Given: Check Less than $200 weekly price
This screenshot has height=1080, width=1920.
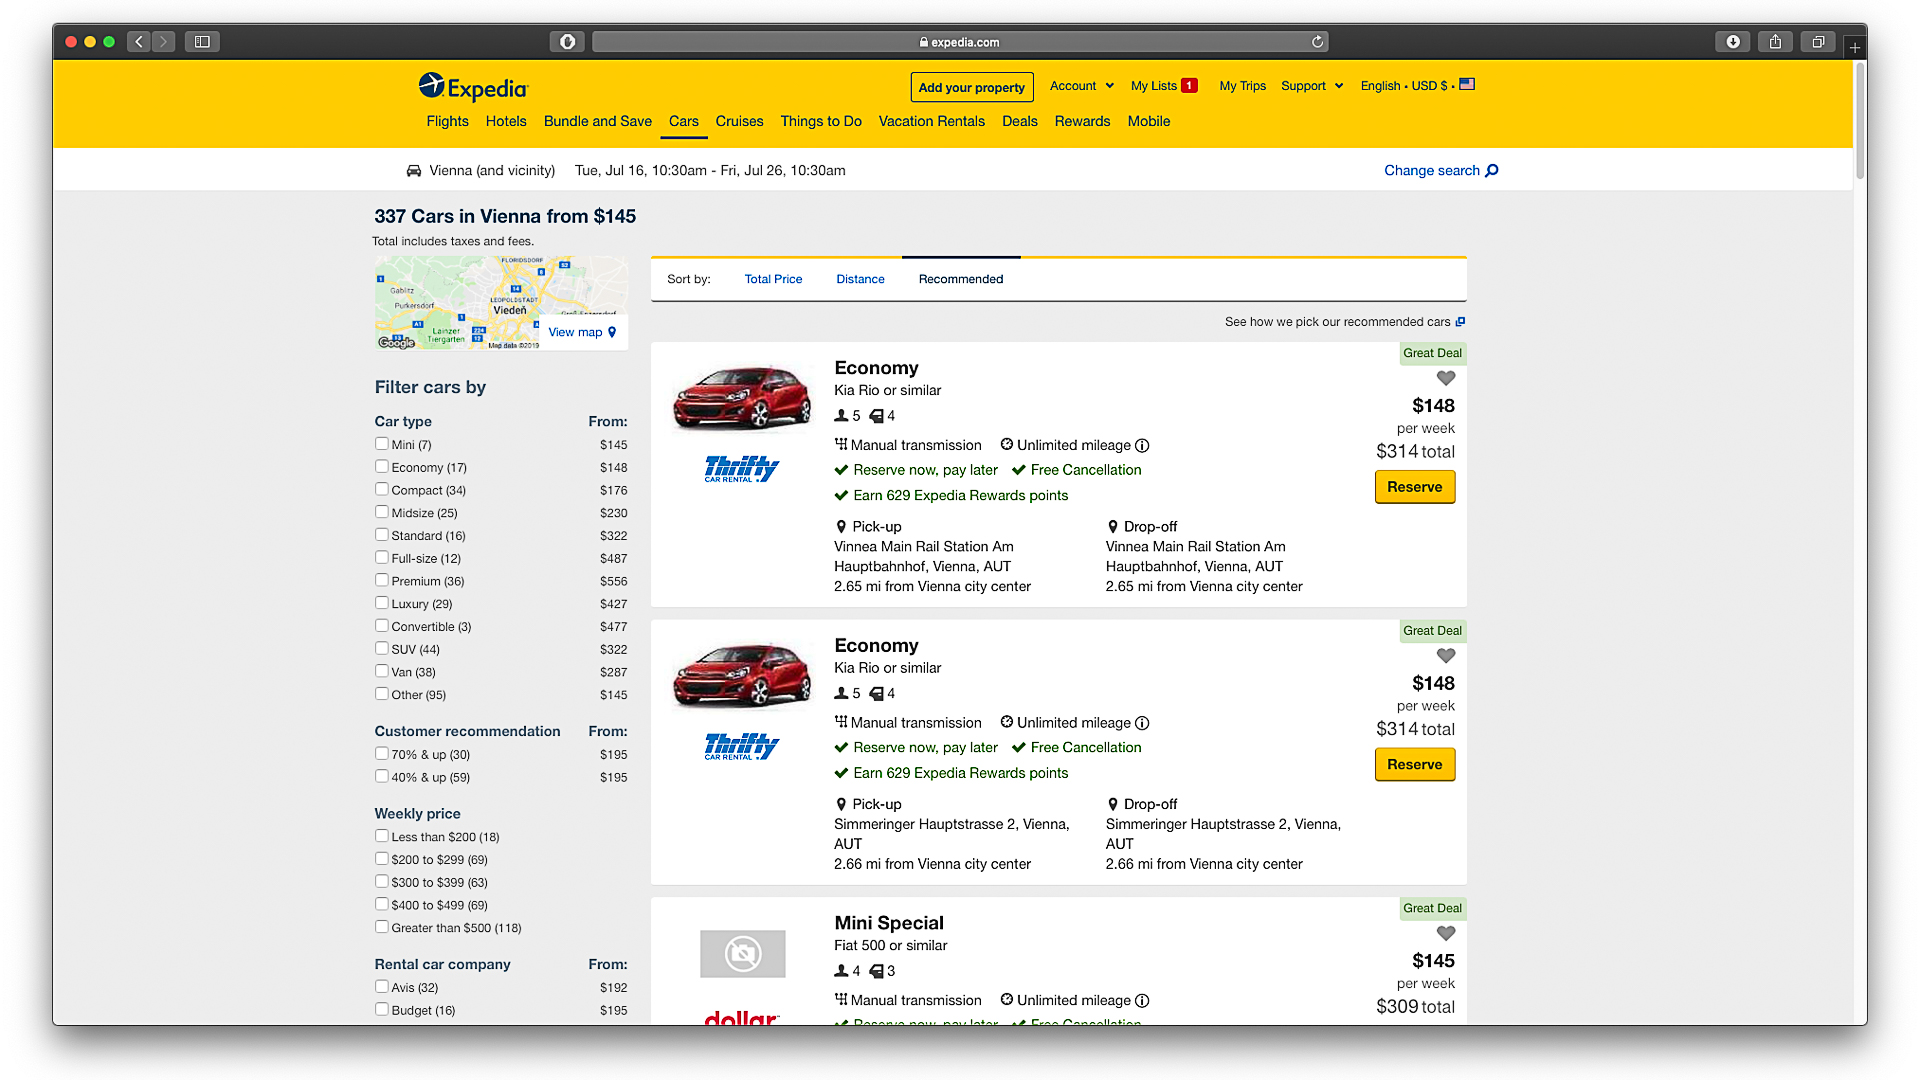Looking at the screenshot, I should coord(381,836).
